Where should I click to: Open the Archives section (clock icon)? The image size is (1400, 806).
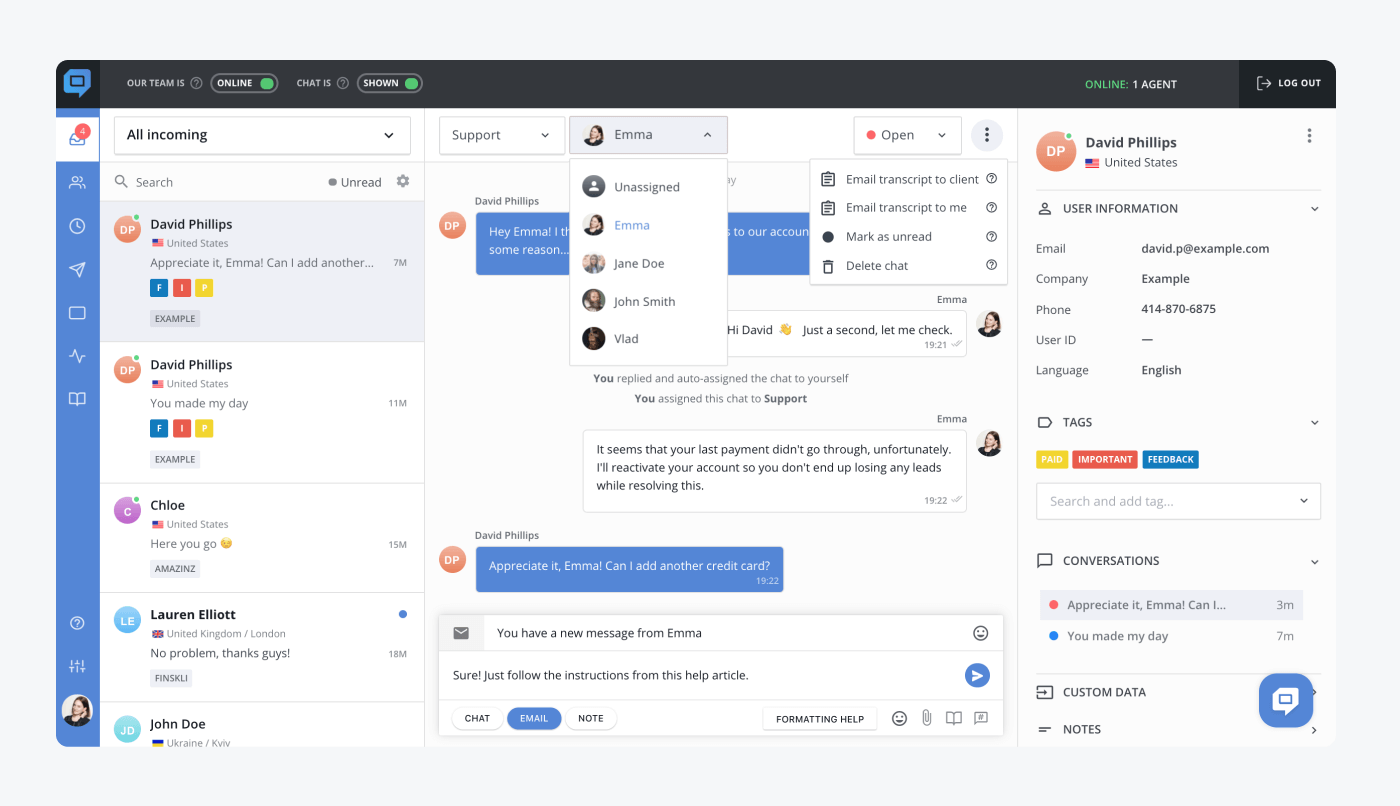(77, 226)
